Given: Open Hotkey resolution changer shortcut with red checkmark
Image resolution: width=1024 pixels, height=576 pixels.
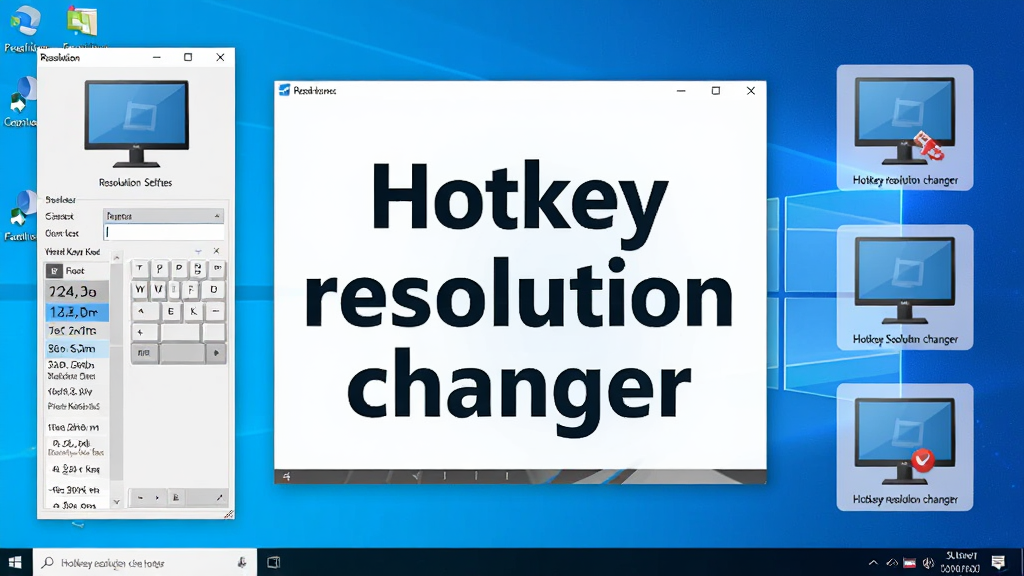Looking at the screenshot, I should [x=904, y=447].
